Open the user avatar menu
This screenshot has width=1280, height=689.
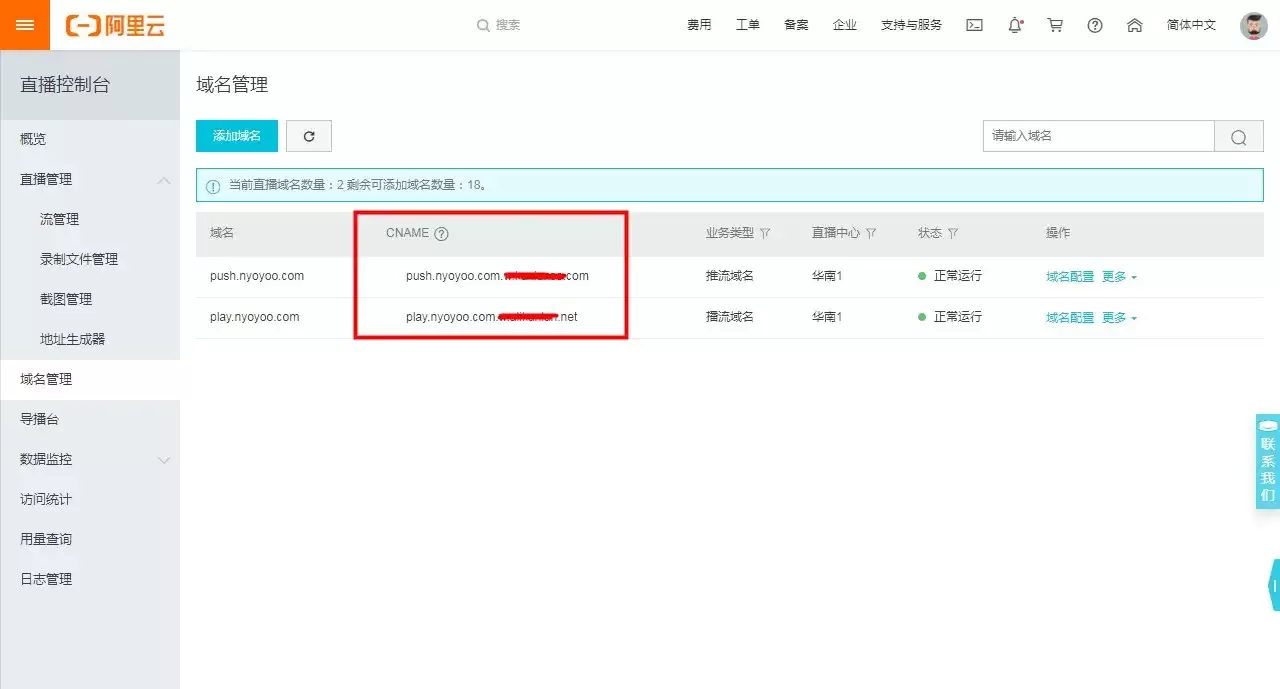click(x=1254, y=25)
